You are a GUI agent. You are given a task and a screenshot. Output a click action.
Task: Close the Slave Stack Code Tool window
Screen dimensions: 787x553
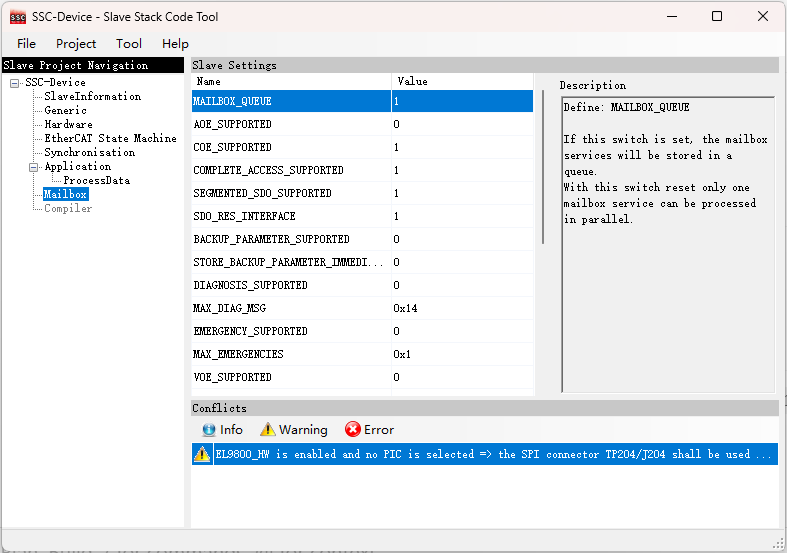point(763,17)
